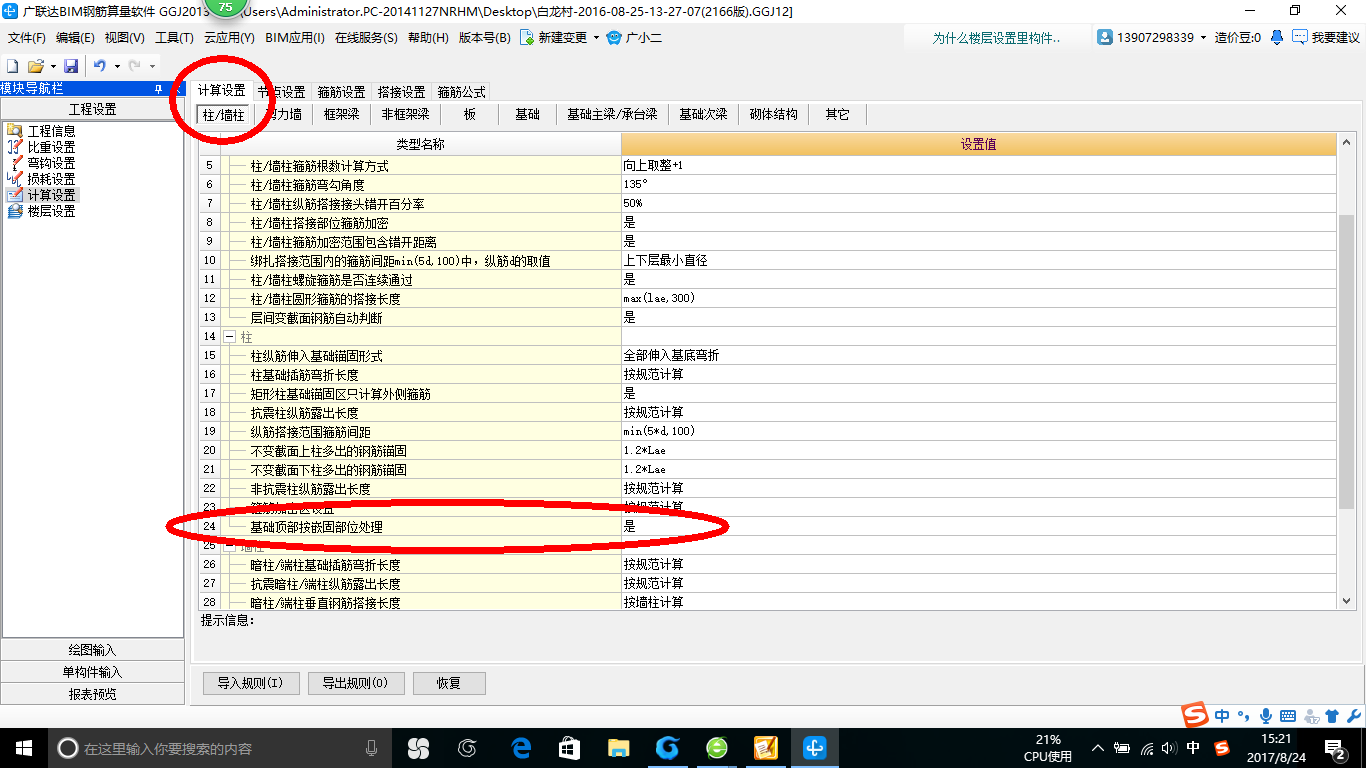Click the blue notification bell icon
The width and height of the screenshot is (1366, 768).
pyautogui.click(x=1277, y=37)
